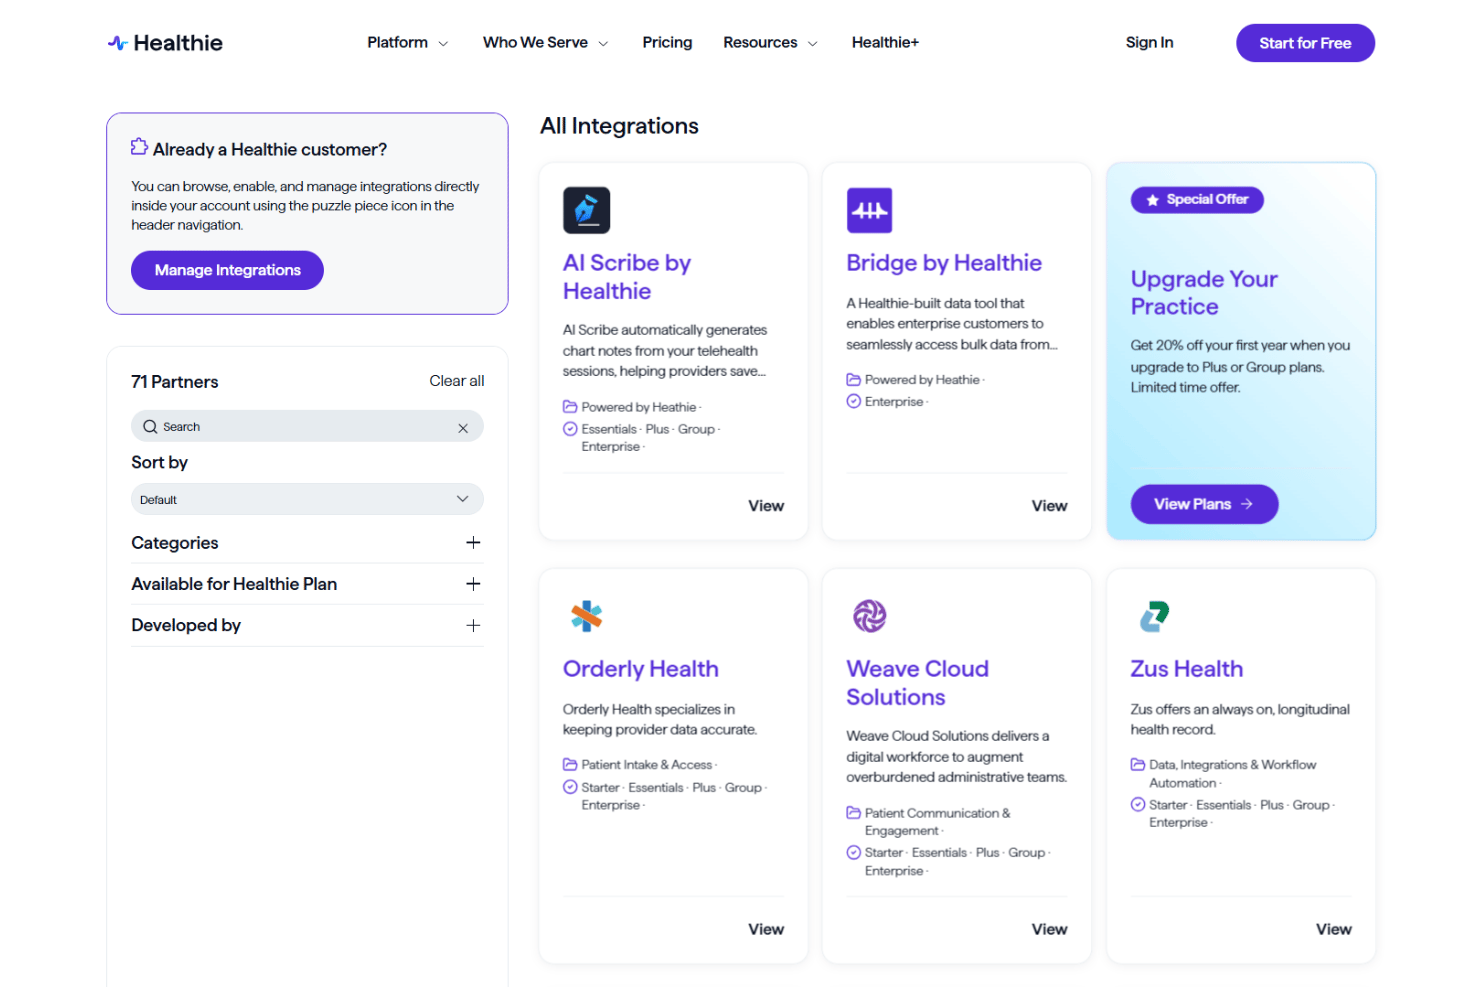Expand the Developed by filter

click(x=307, y=625)
